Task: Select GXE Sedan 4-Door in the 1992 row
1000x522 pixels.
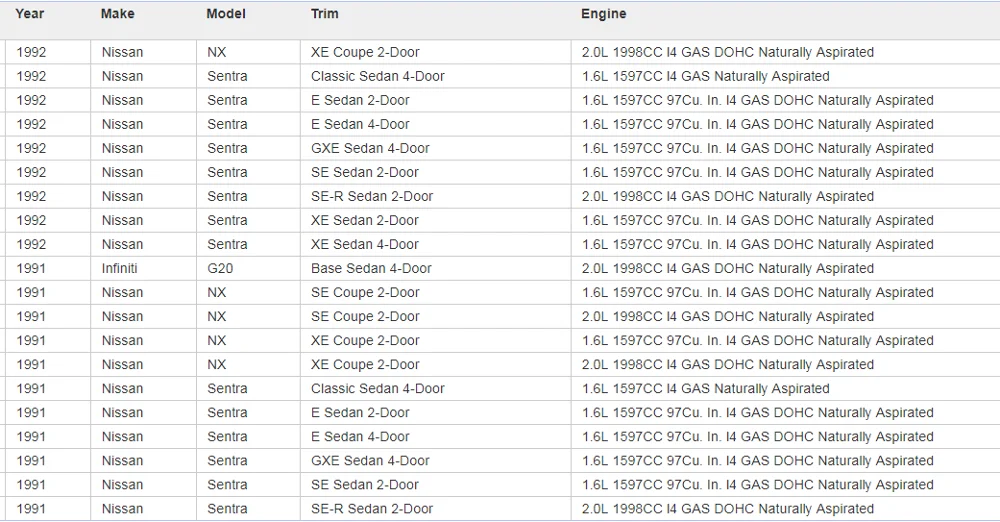Action: pyautogui.click(x=370, y=148)
